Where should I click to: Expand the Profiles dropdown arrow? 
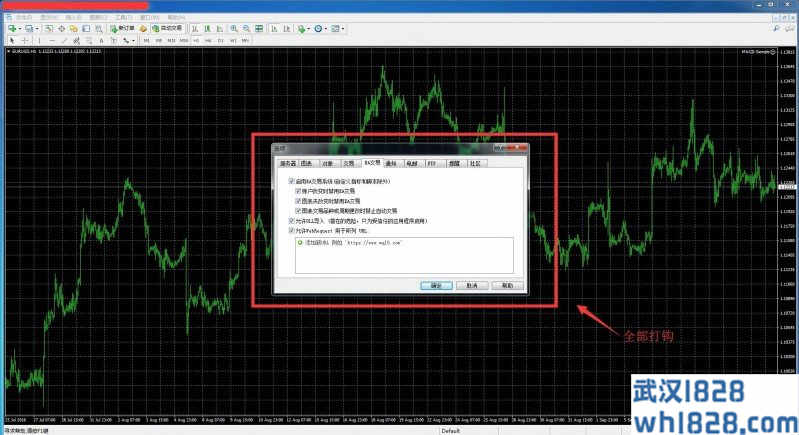37,29
